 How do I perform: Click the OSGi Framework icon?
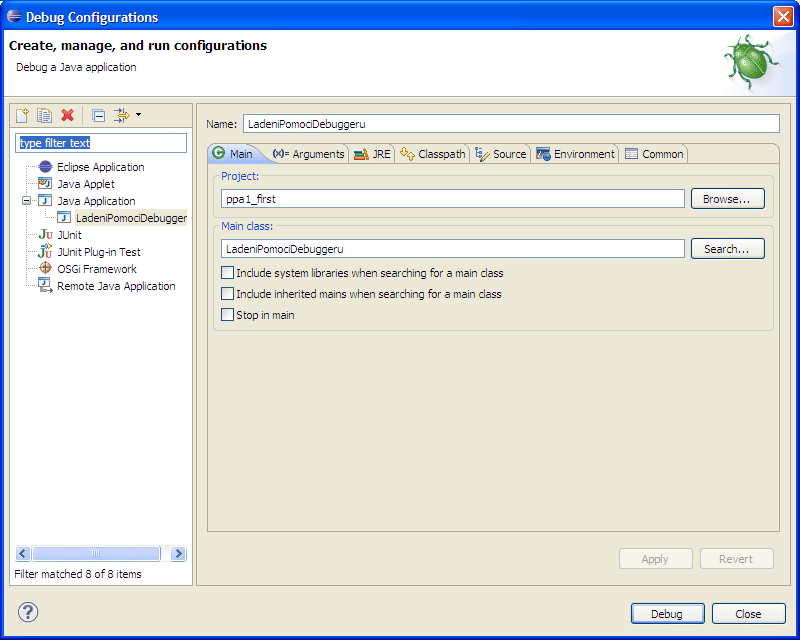point(45,268)
